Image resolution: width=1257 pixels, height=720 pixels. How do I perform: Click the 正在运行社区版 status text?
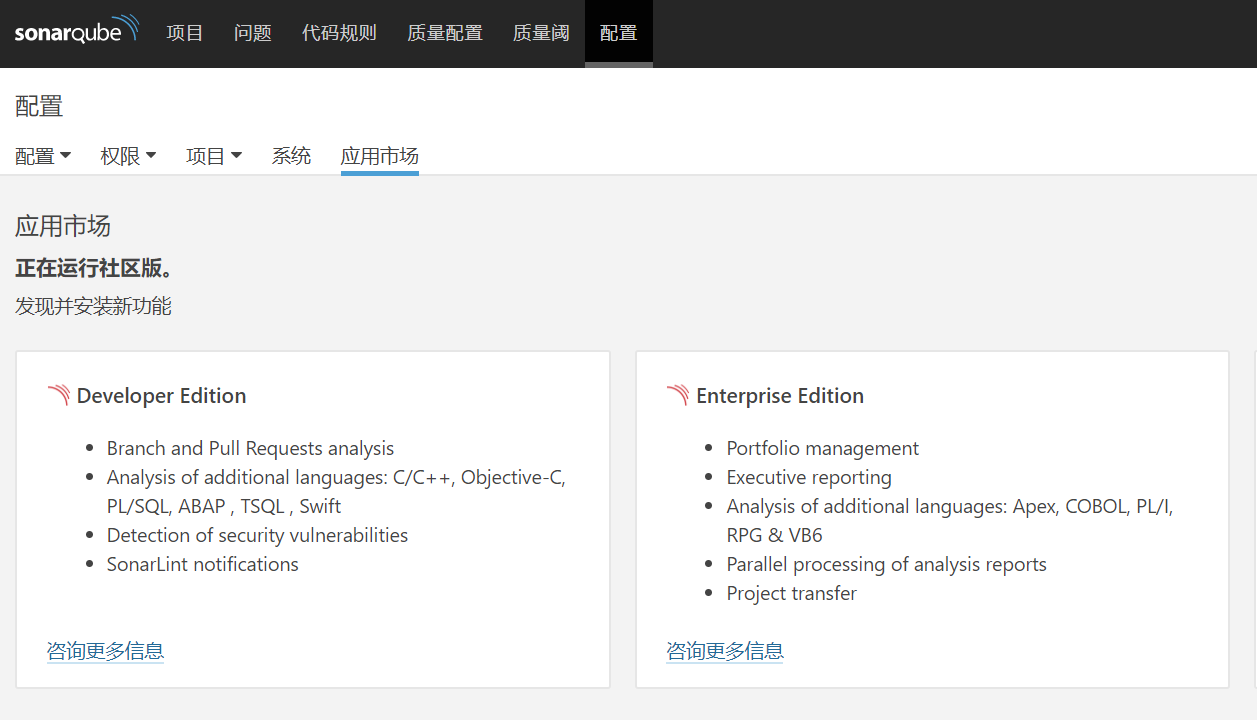coord(95,269)
